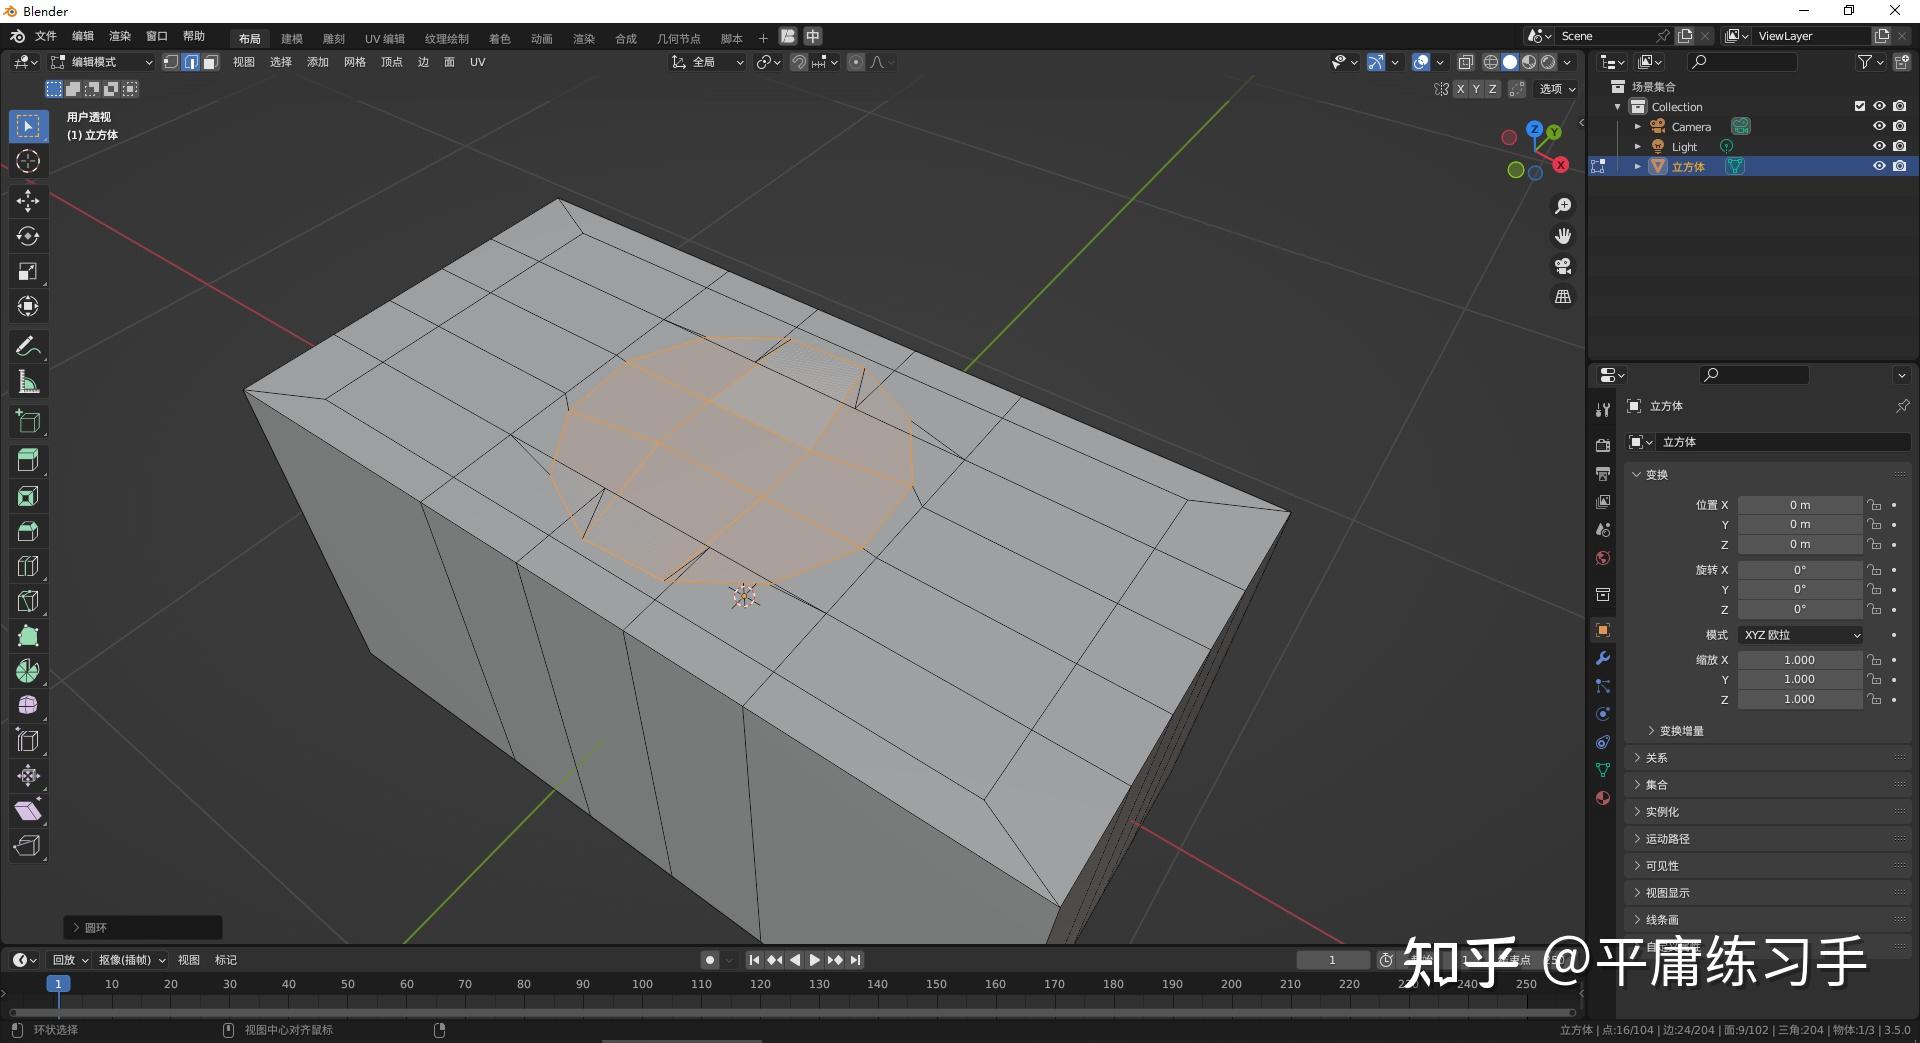Viewport: 1920px width, 1043px height.
Task: Open the Modifier properties tab (wrench icon)
Action: pyautogui.click(x=1602, y=658)
